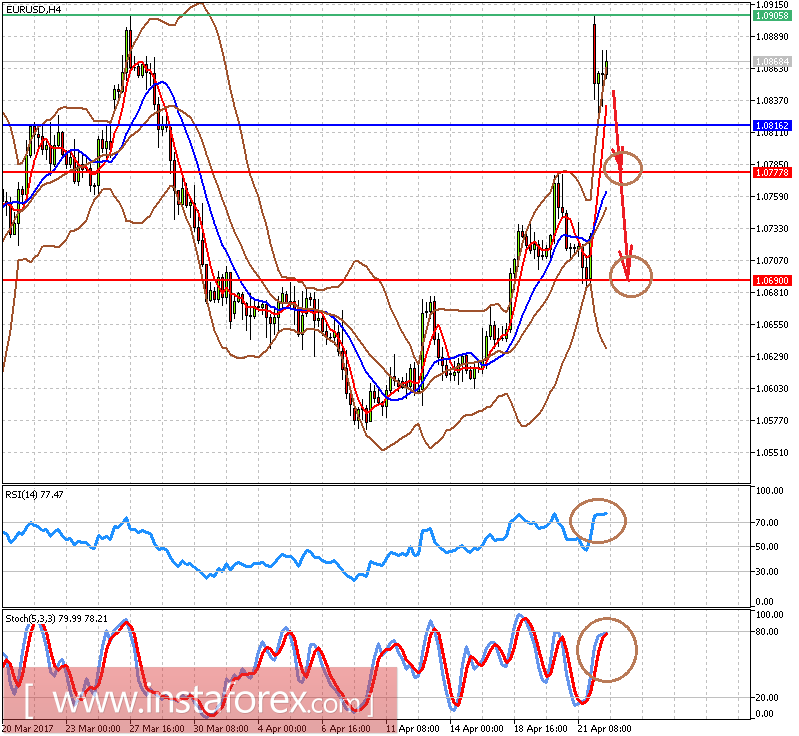The width and height of the screenshot is (799, 736).
Task: Click the 80.00 level on the Stochastic scale
Action: 769,632
